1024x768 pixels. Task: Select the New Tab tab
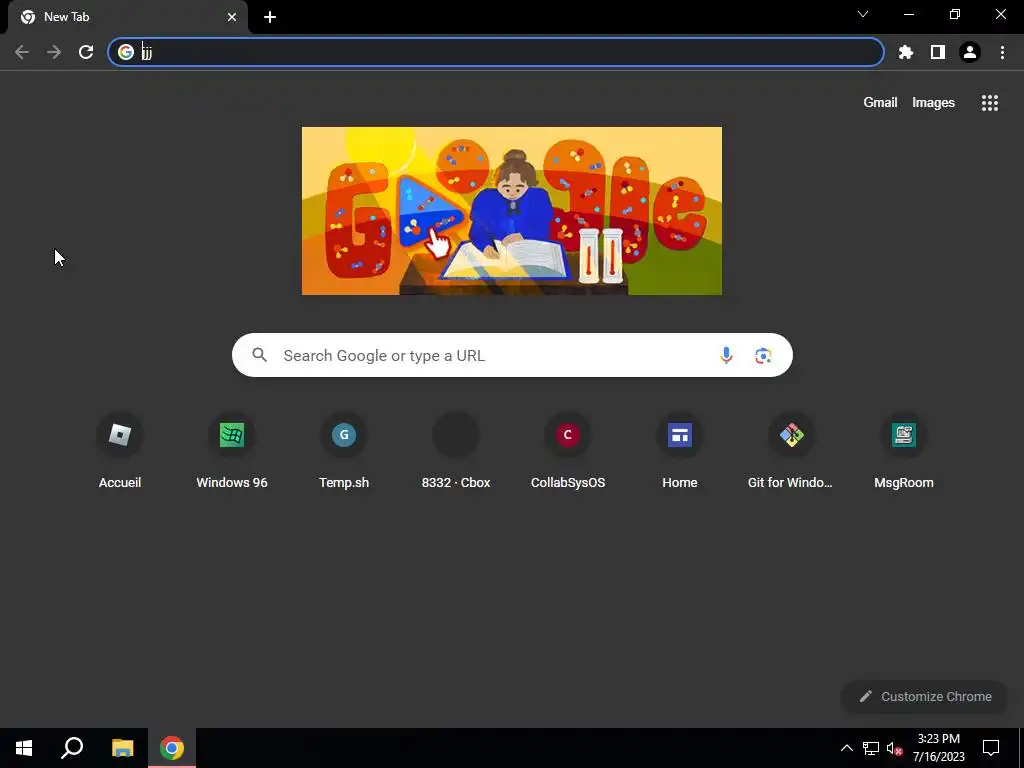[127, 17]
